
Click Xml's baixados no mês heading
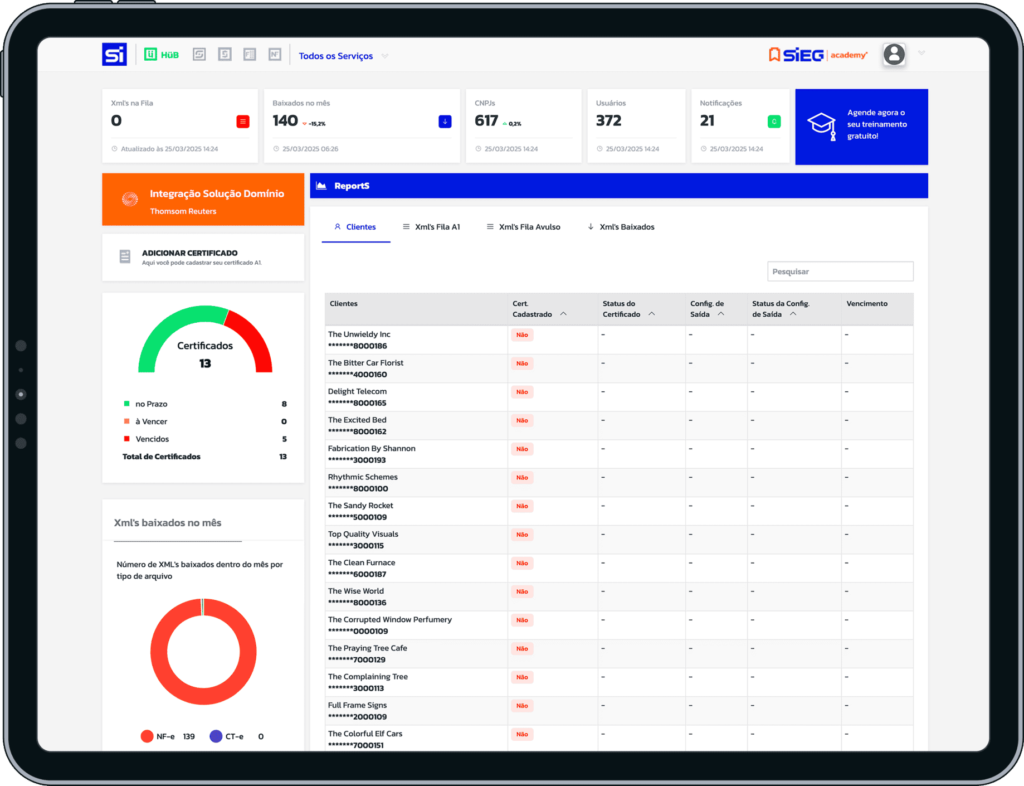pos(168,523)
